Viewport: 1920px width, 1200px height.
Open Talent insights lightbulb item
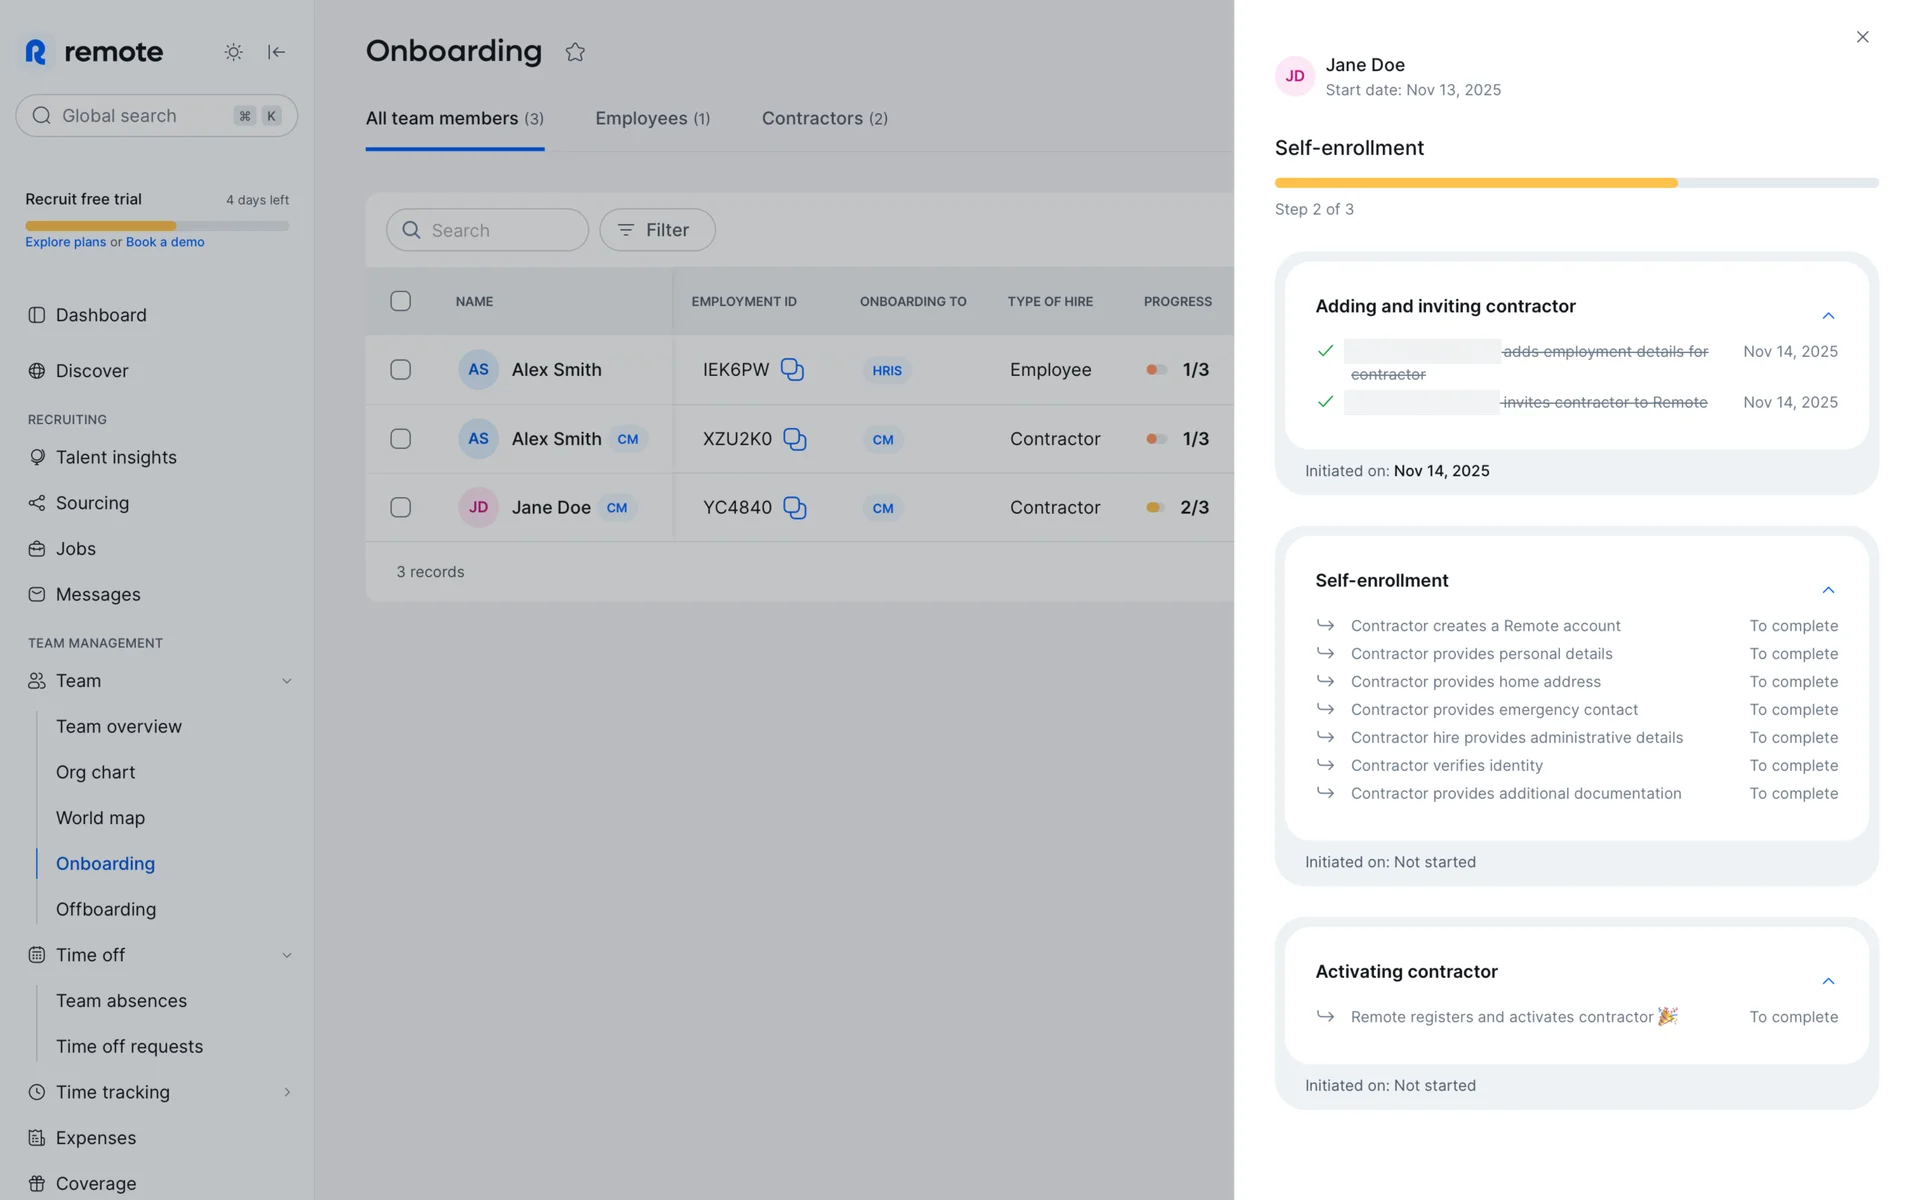[x=116, y=457]
